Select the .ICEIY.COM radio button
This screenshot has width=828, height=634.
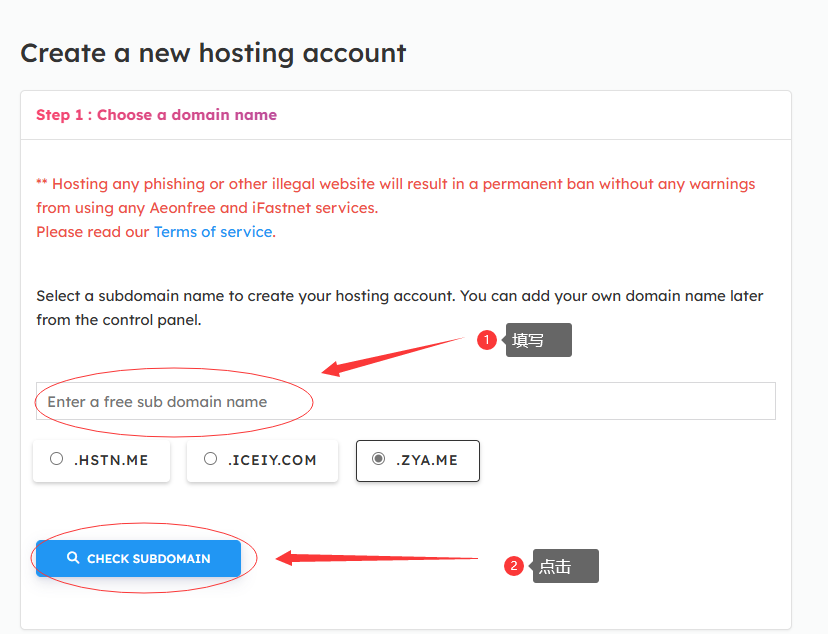click(x=210, y=459)
